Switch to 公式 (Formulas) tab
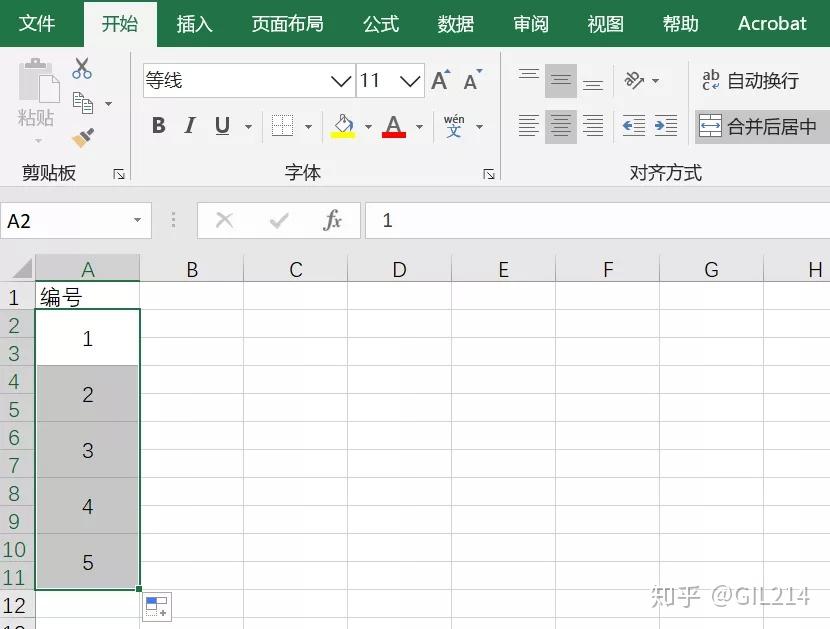This screenshot has height=629, width=830. [x=381, y=23]
